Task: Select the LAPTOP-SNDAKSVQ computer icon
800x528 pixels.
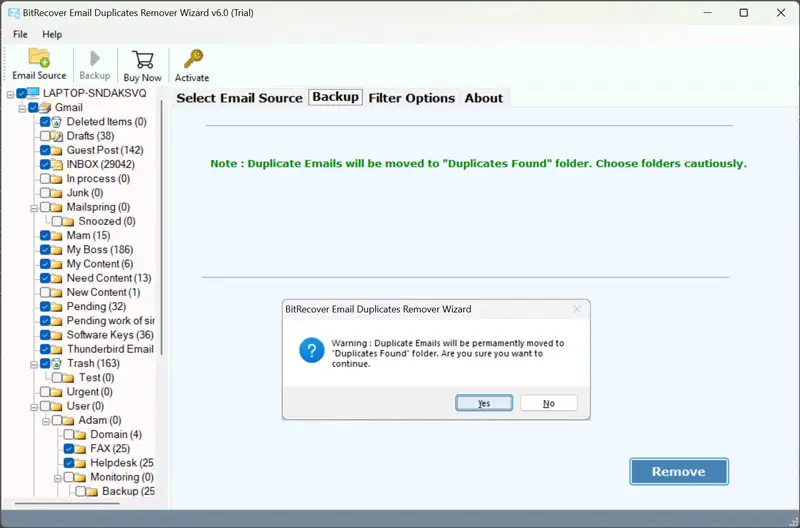Action: 34,93
